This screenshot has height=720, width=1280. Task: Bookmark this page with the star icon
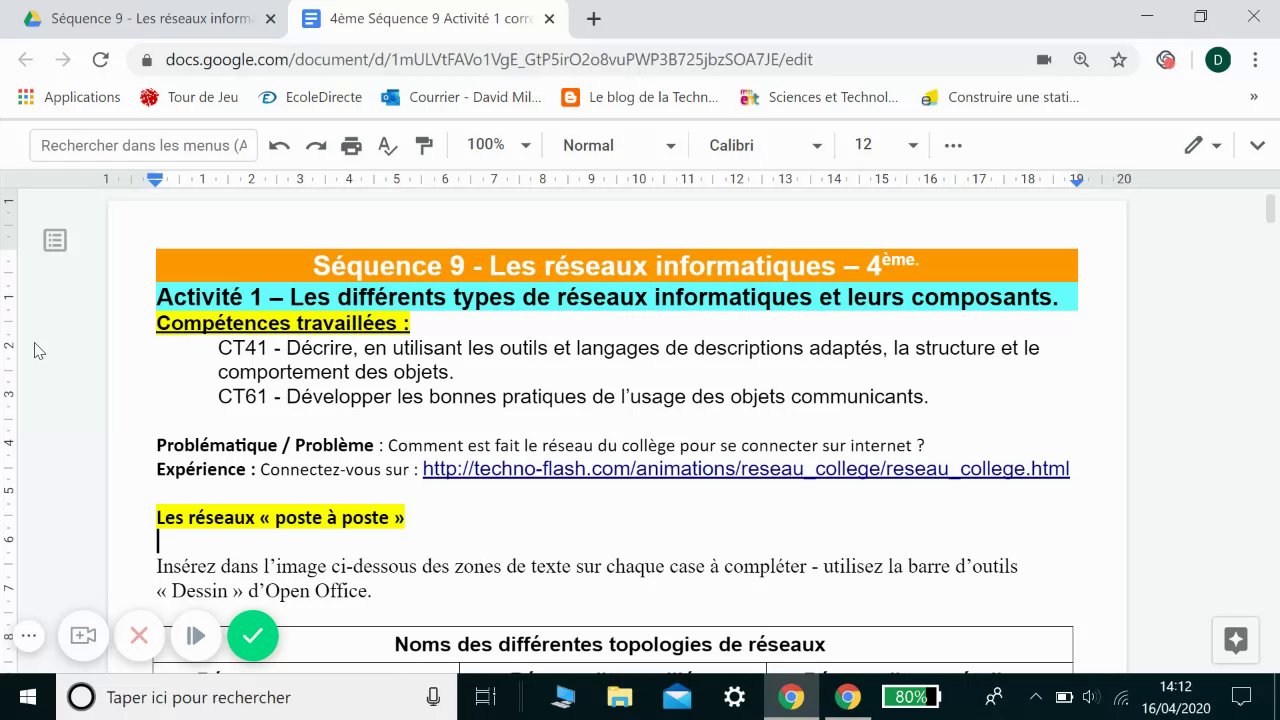[1119, 60]
